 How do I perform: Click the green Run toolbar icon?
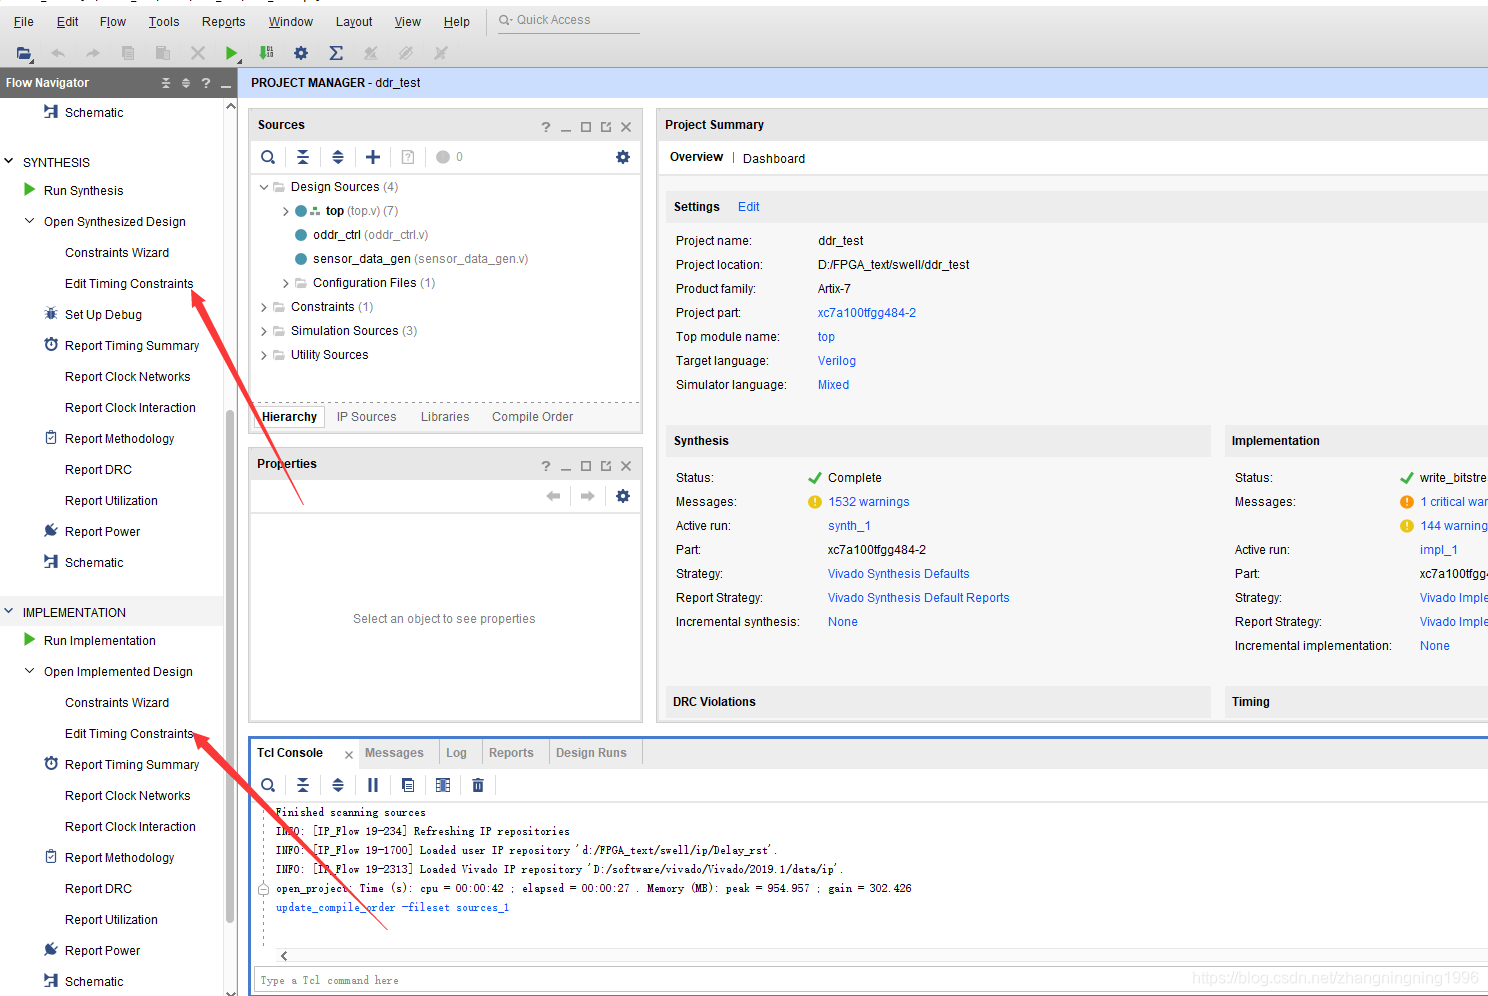232,53
